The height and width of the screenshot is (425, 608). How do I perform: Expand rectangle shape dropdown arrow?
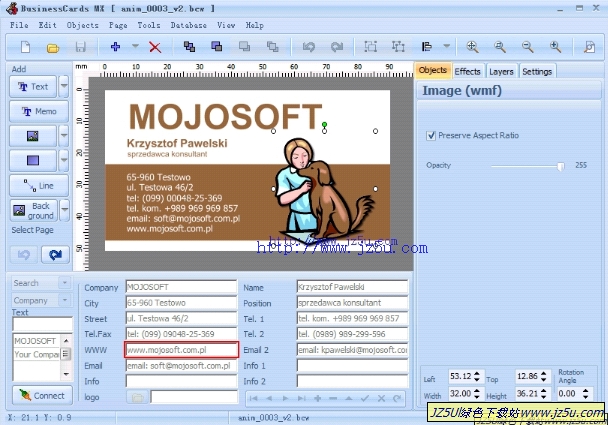64,161
